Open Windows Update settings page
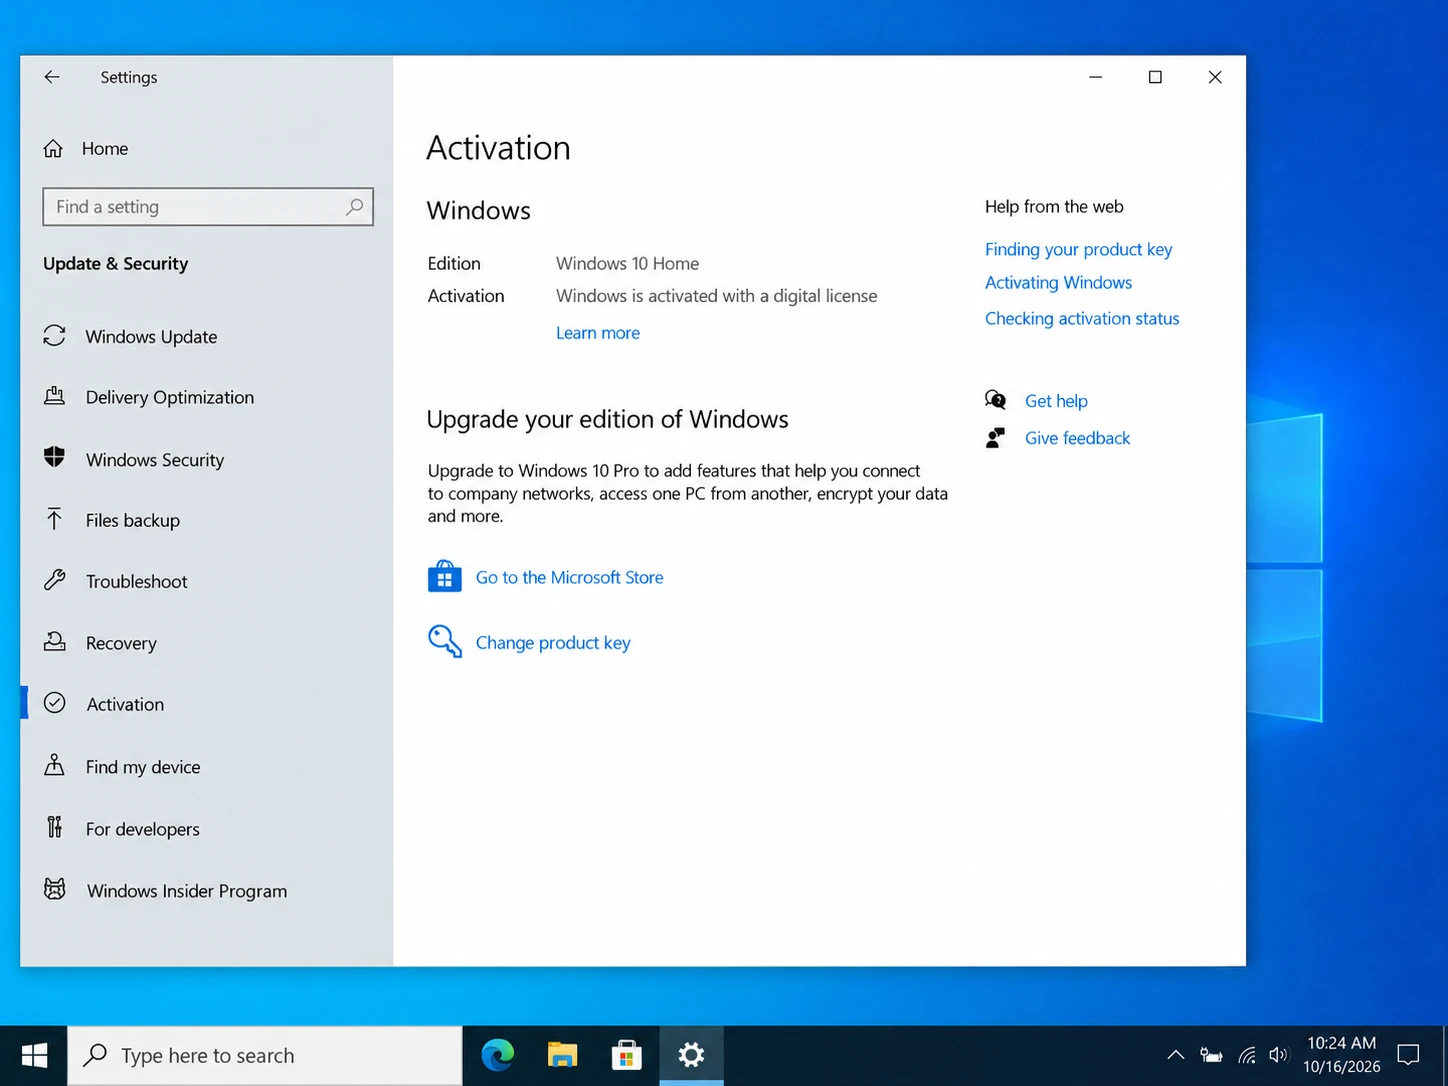Viewport: 1448px width, 1086px height. tap(151, 337)
